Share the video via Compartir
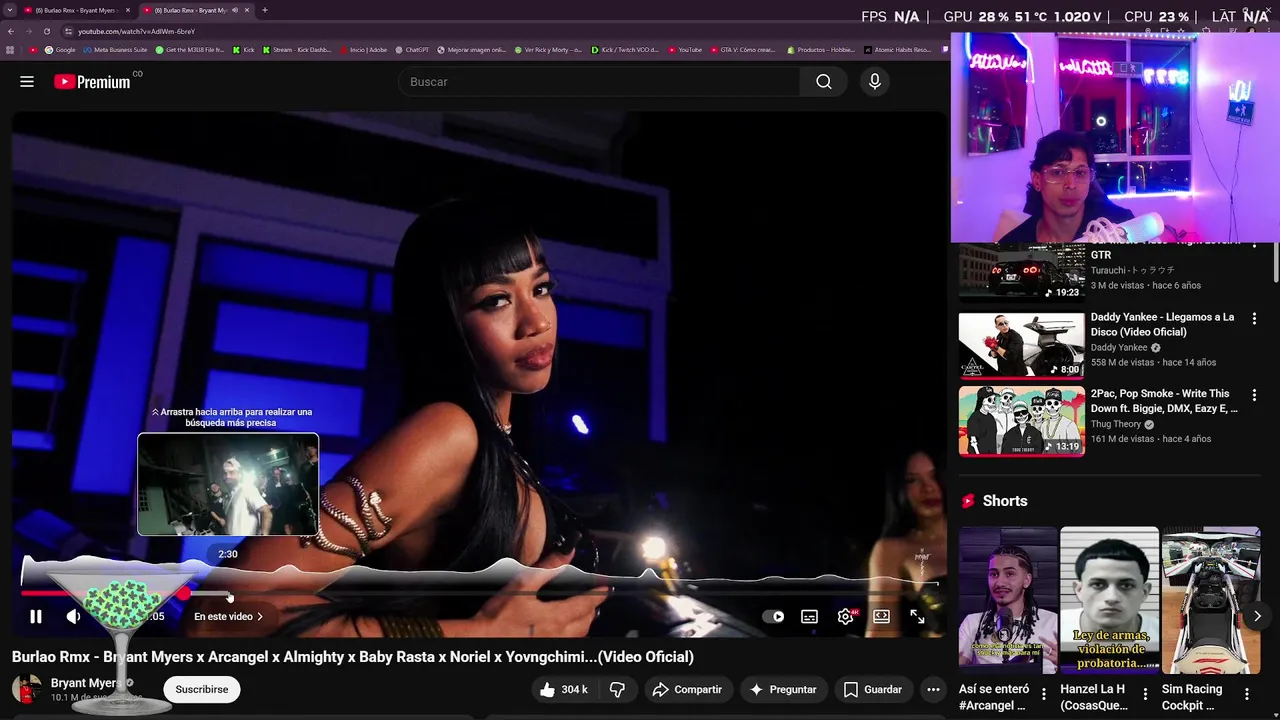This screenshot has height=720, width=1280. (x=687, y=690)
